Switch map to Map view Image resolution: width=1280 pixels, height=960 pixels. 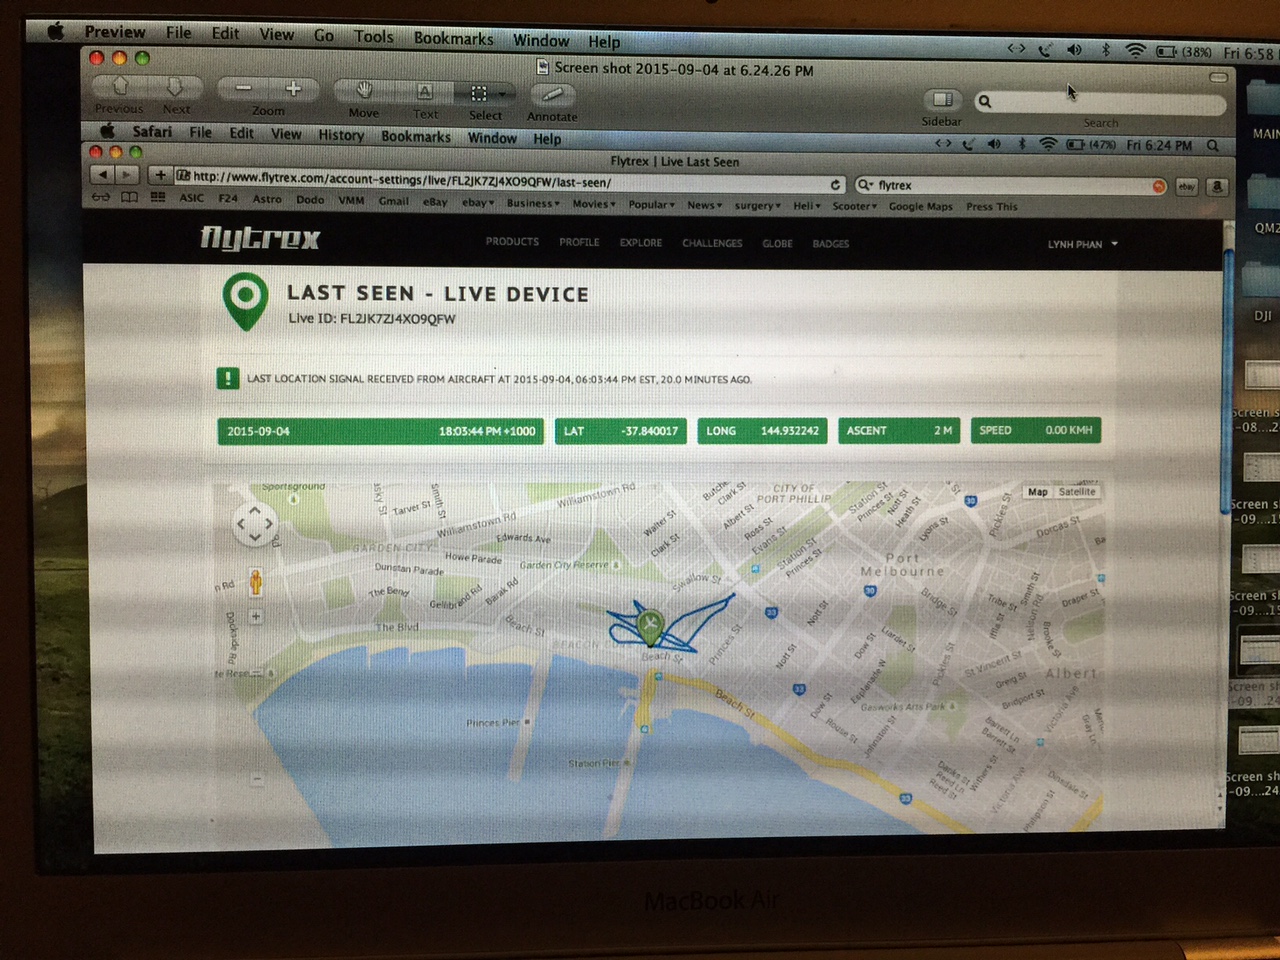pos(1038,492)
